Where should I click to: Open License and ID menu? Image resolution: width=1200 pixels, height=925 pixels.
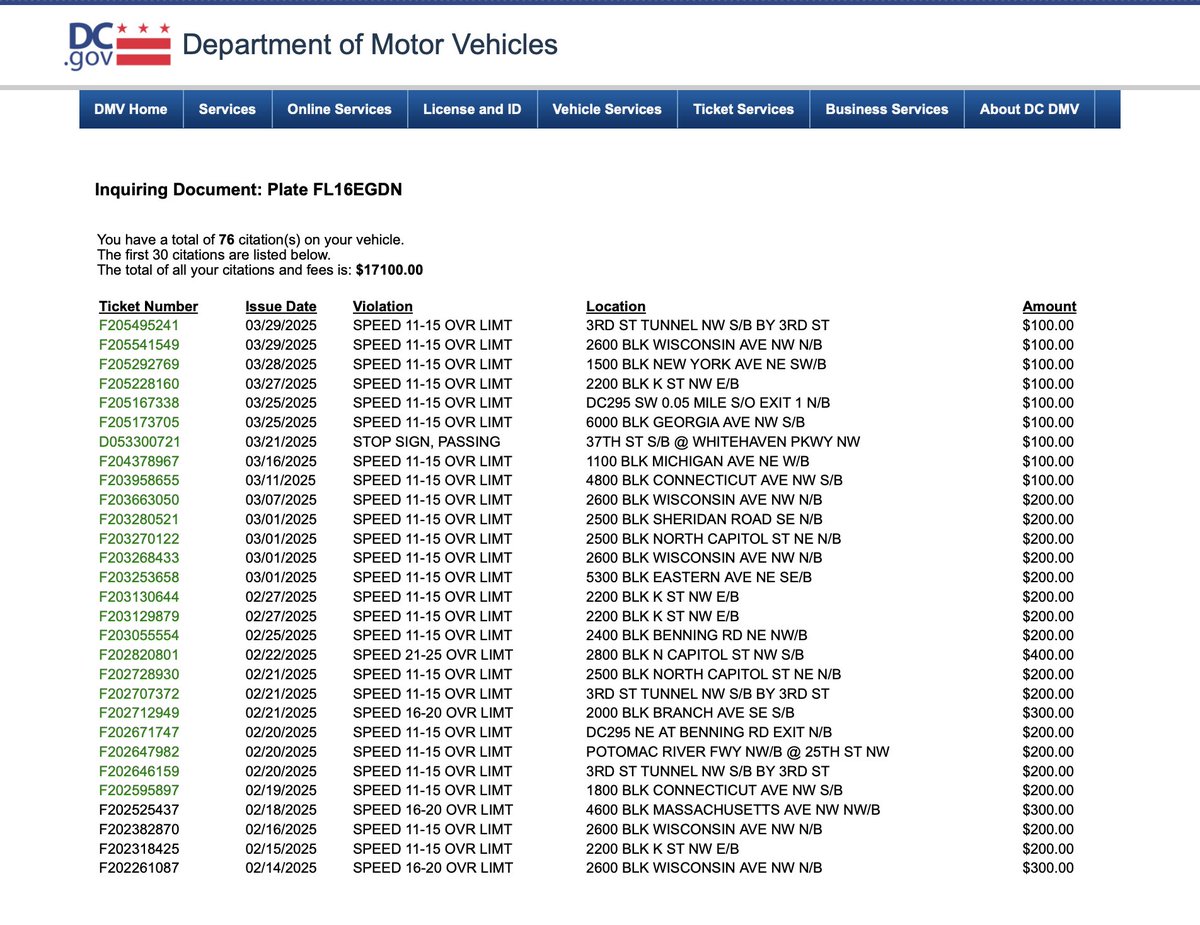(472, 109)
